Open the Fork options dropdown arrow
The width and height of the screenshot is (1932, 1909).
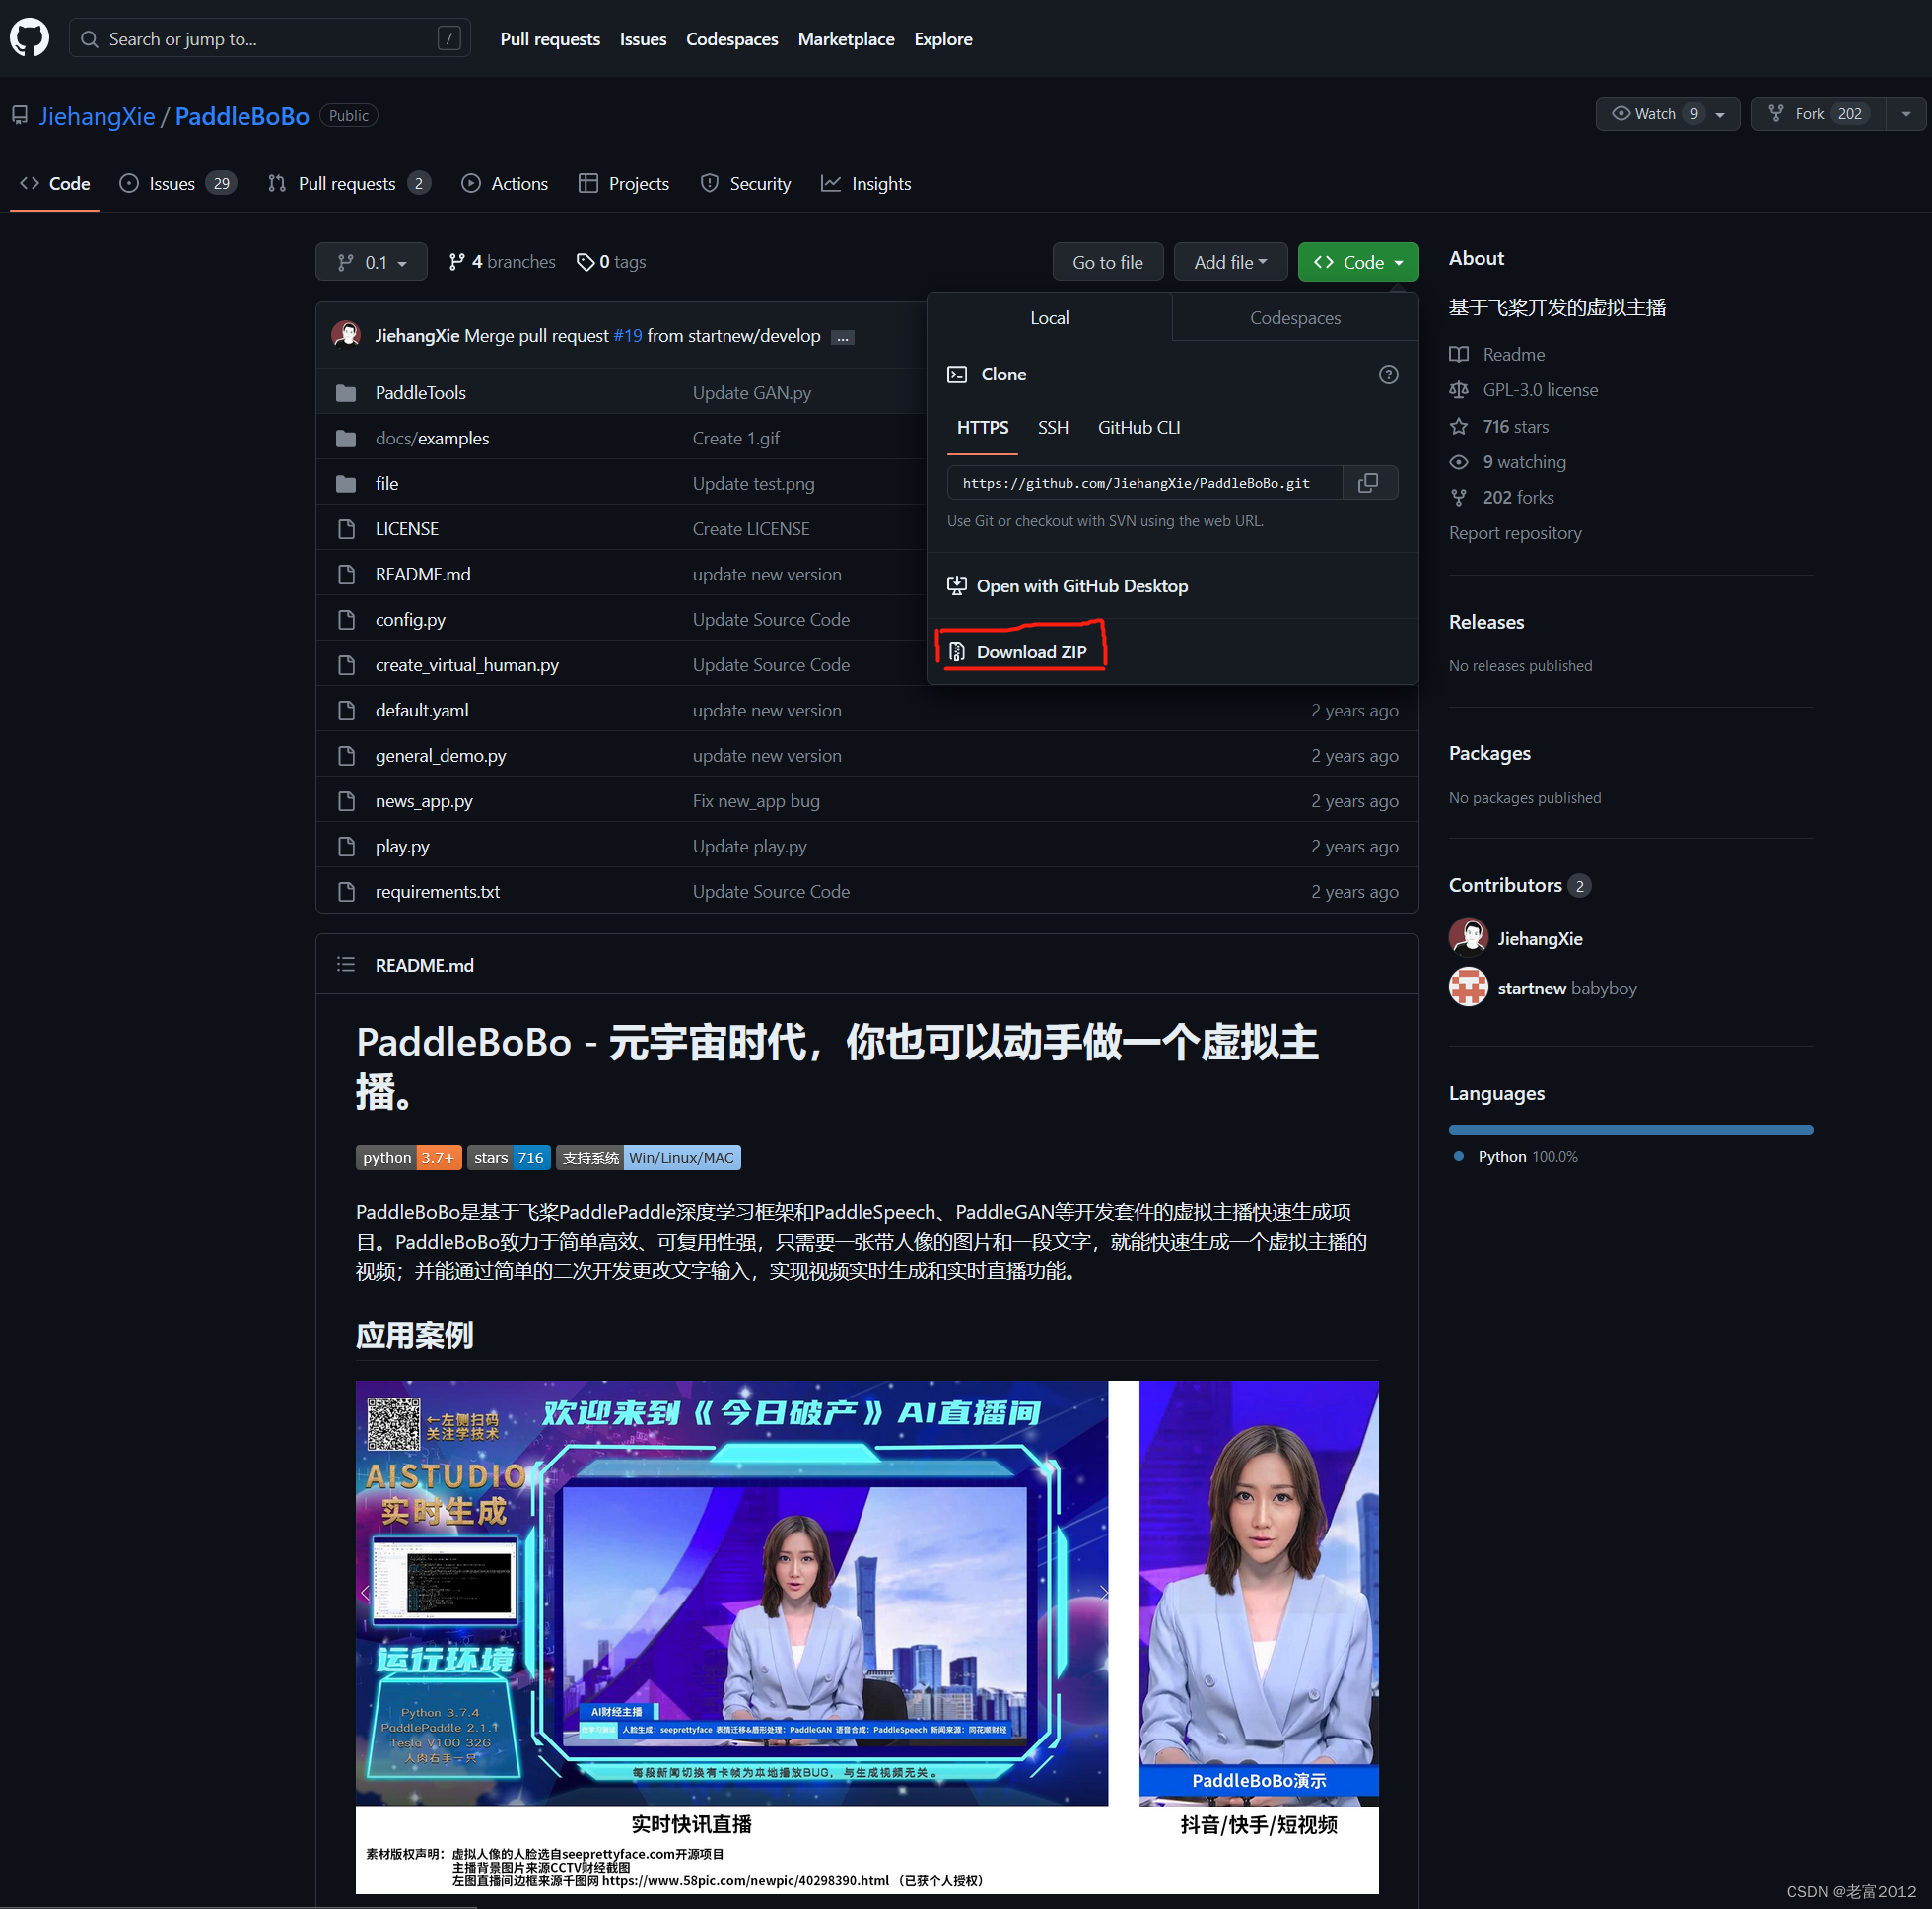[1905, 114]
